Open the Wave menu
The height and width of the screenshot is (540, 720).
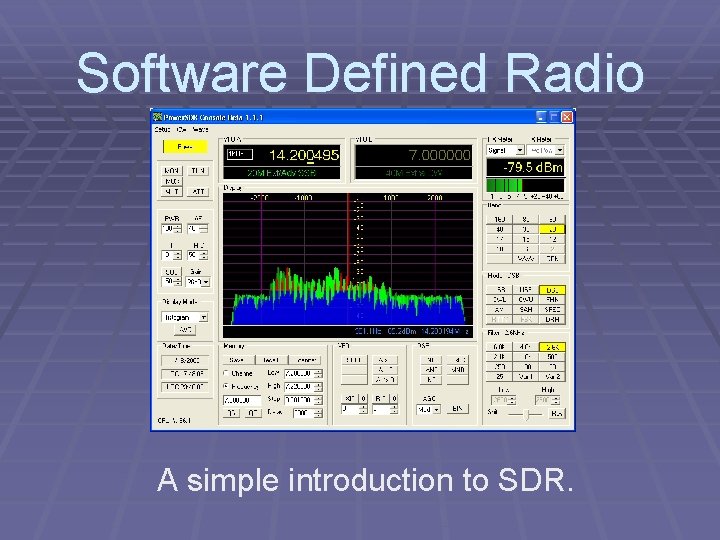pos(200,130)
